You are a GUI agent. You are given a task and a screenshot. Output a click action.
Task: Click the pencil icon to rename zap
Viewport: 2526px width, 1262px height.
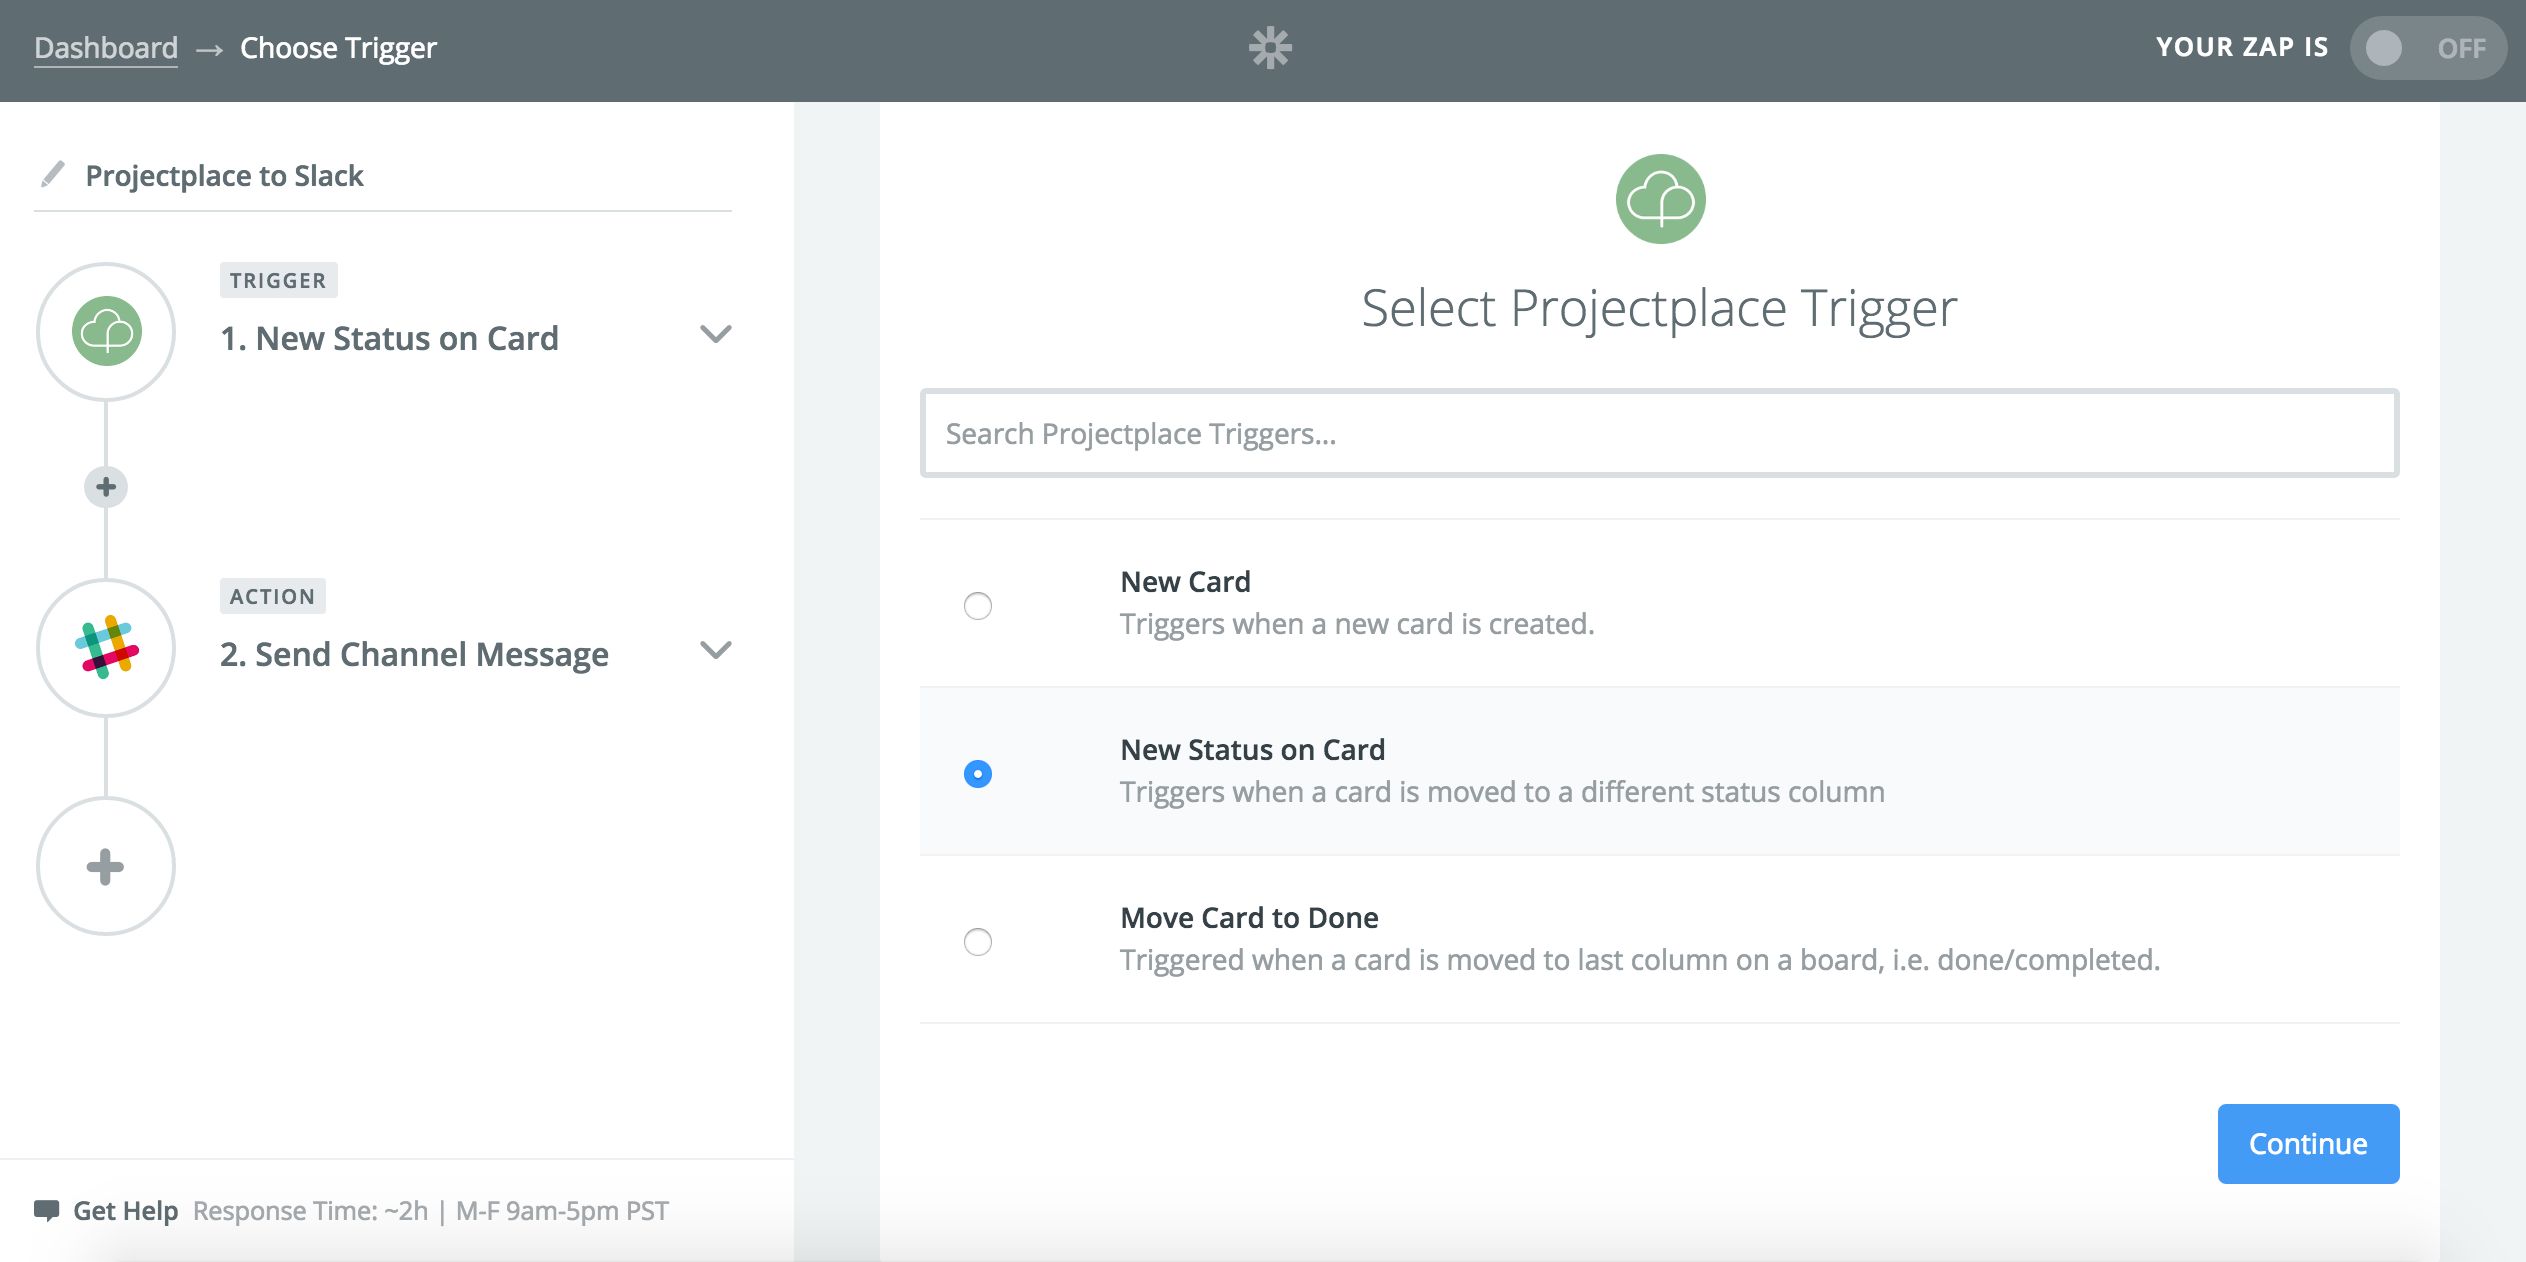pyautogui.click(x=52, y=175)
